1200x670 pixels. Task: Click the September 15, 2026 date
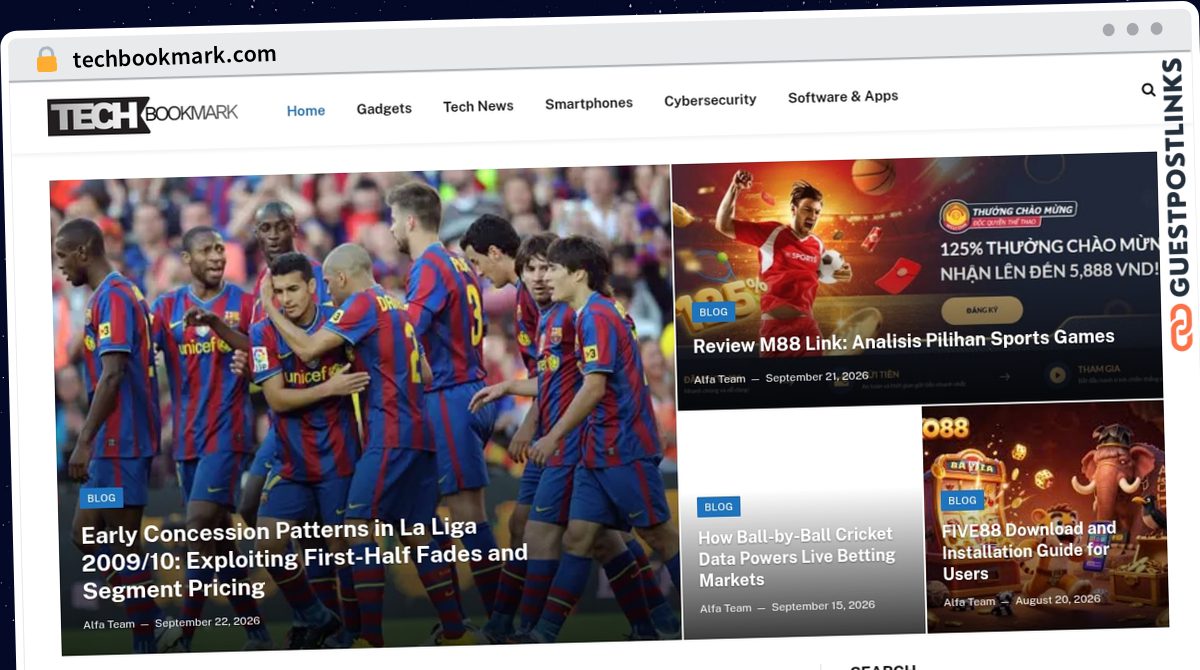(823, 606)
